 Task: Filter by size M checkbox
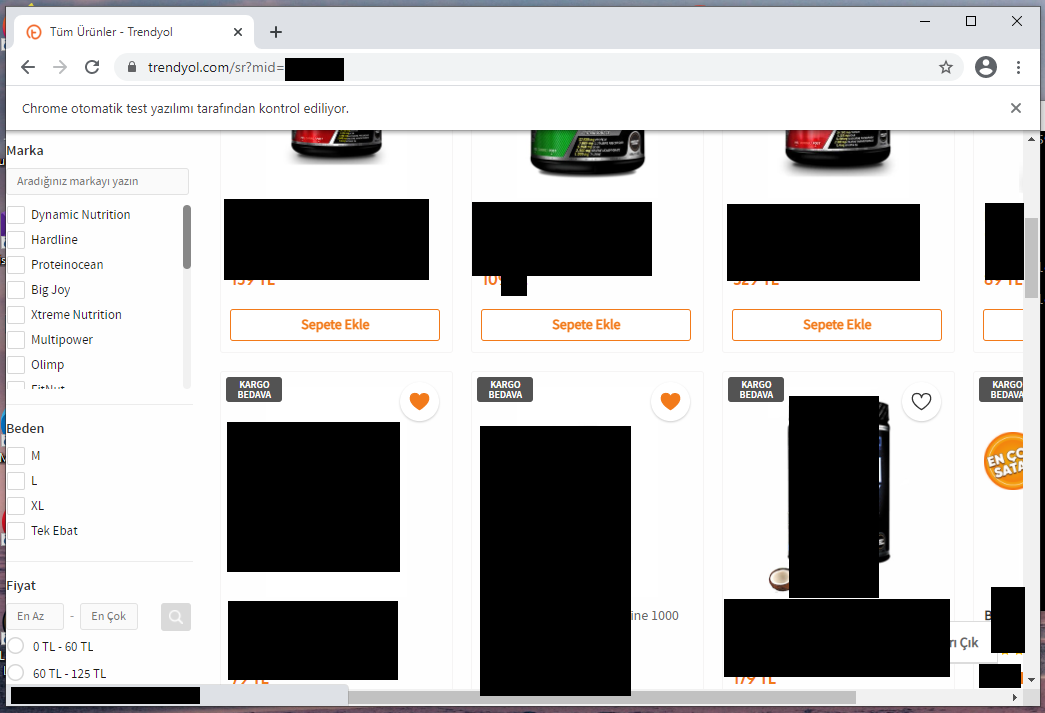coord(17,456)
